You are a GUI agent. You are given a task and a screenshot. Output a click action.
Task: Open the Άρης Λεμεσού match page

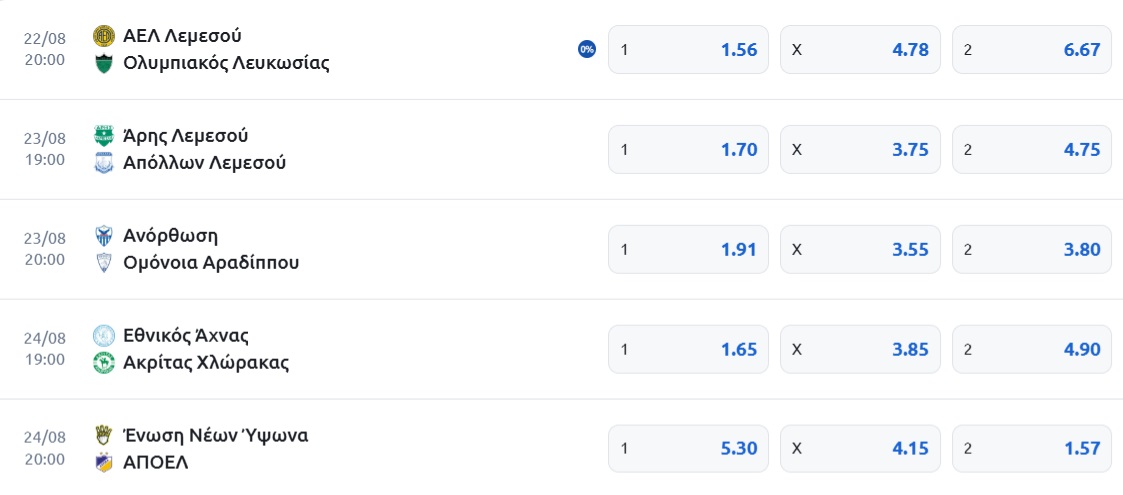coord(185,135)
